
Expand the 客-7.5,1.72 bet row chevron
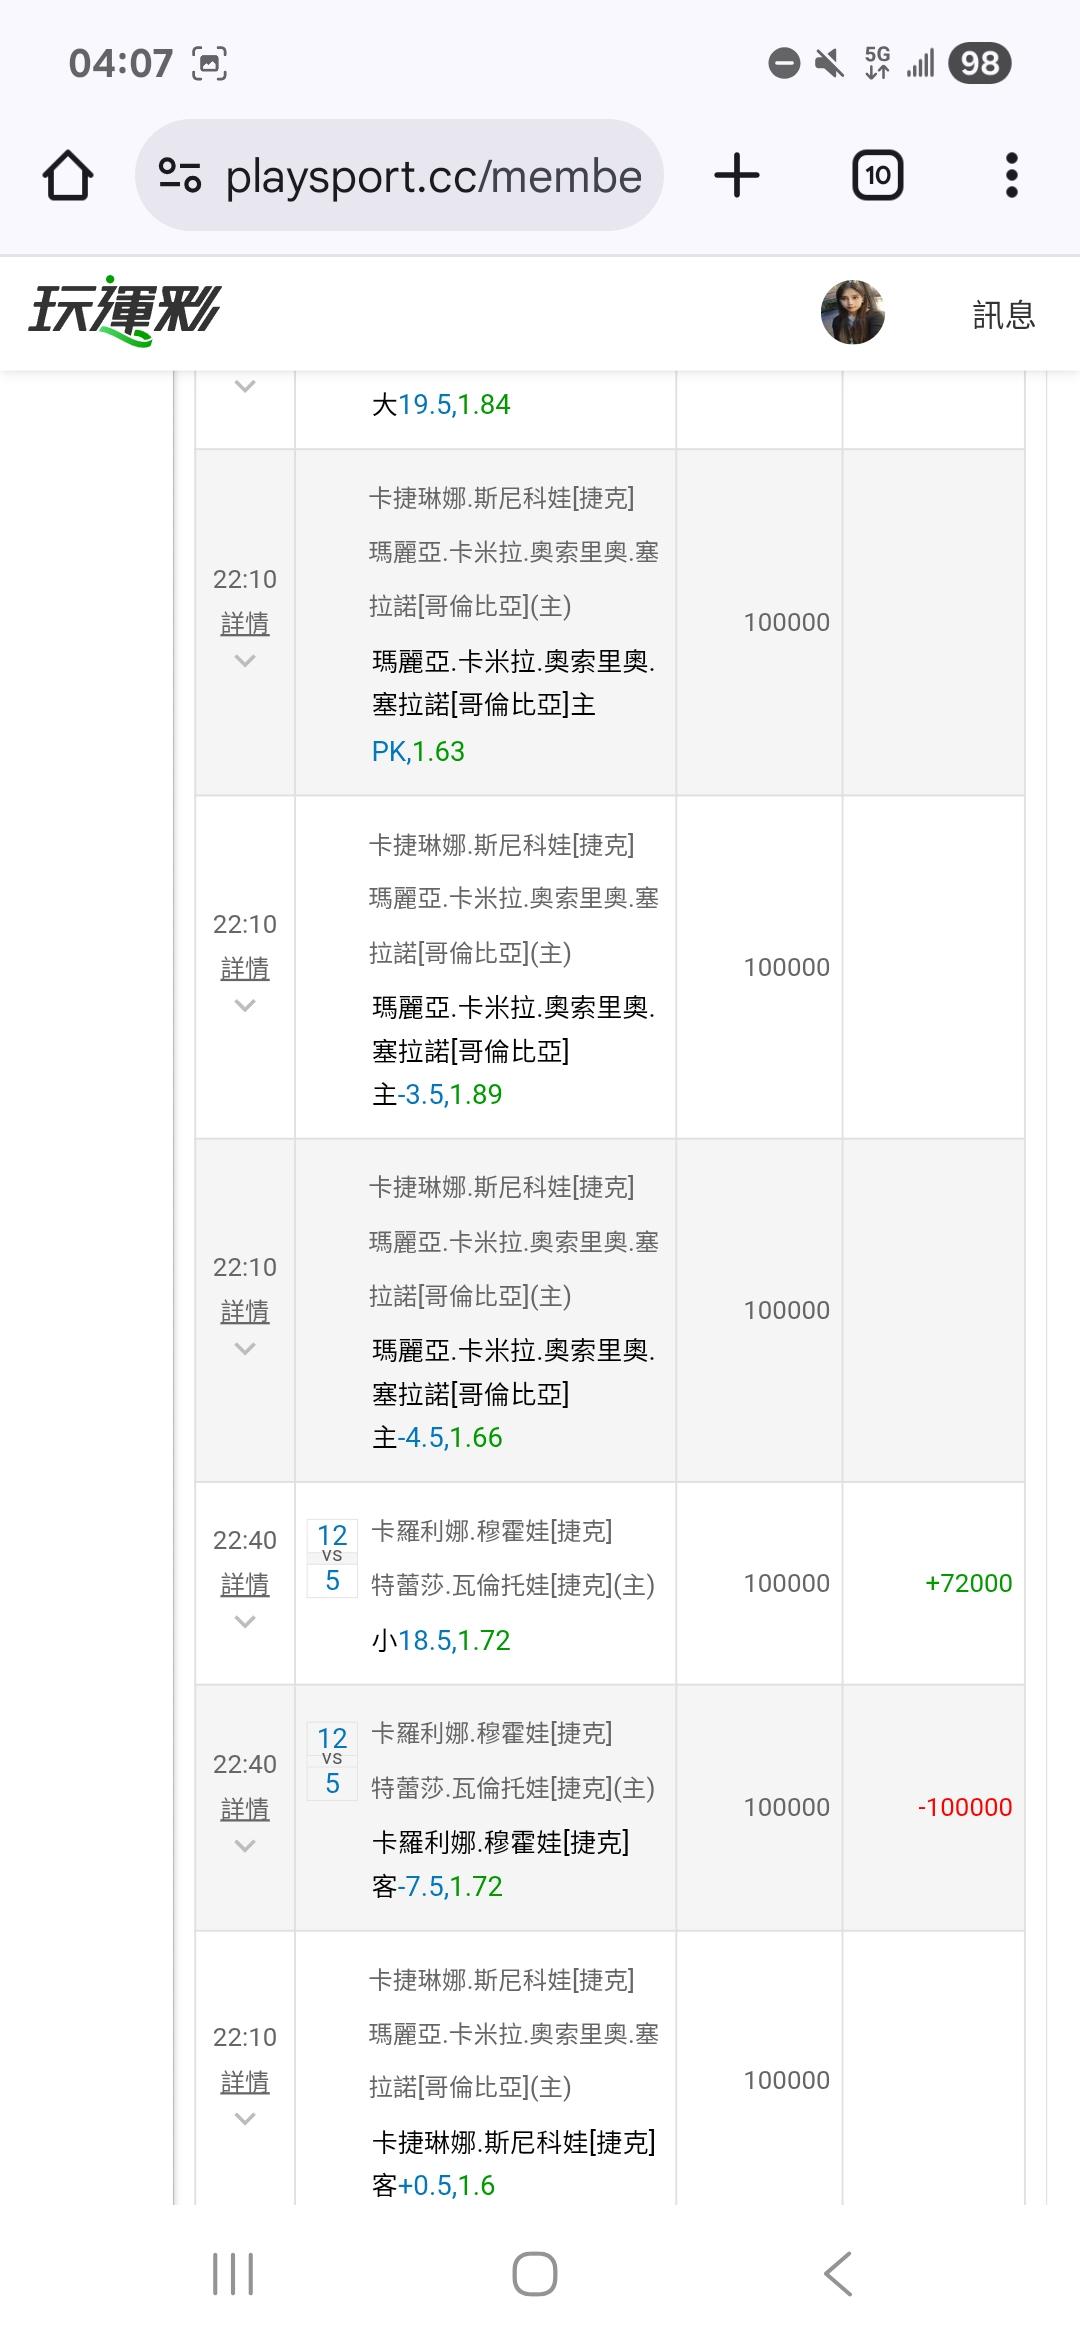[x=245, y=1846]
